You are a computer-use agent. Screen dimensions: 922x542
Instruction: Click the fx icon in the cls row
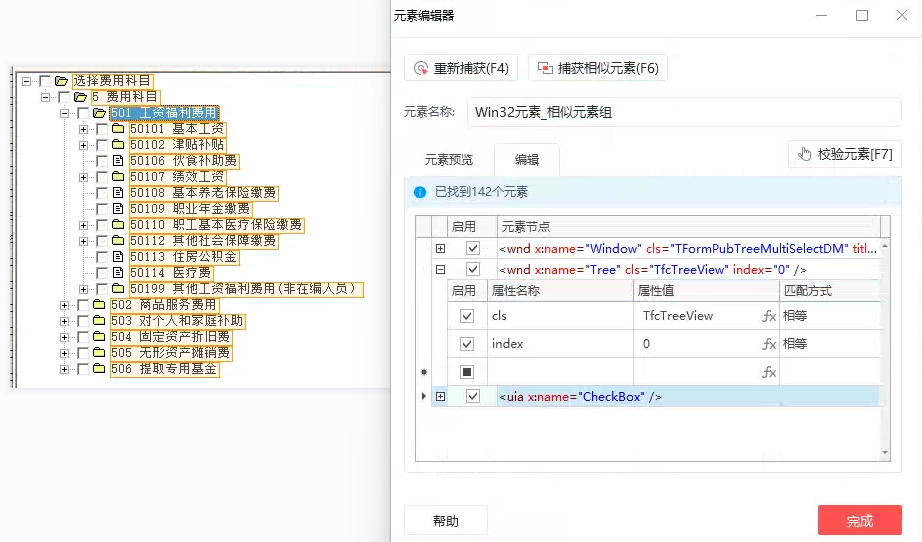[769, 316]
